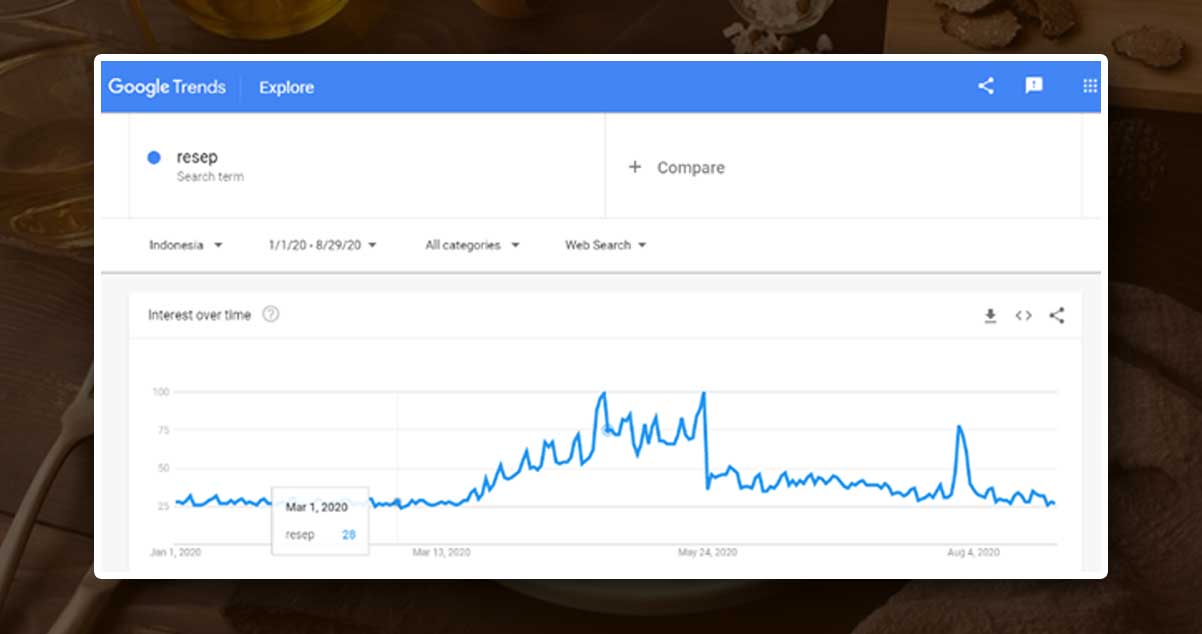Click the chart peak near May 24, 2020
This screenshot has height=634, width=1202.
coord(704,393)
